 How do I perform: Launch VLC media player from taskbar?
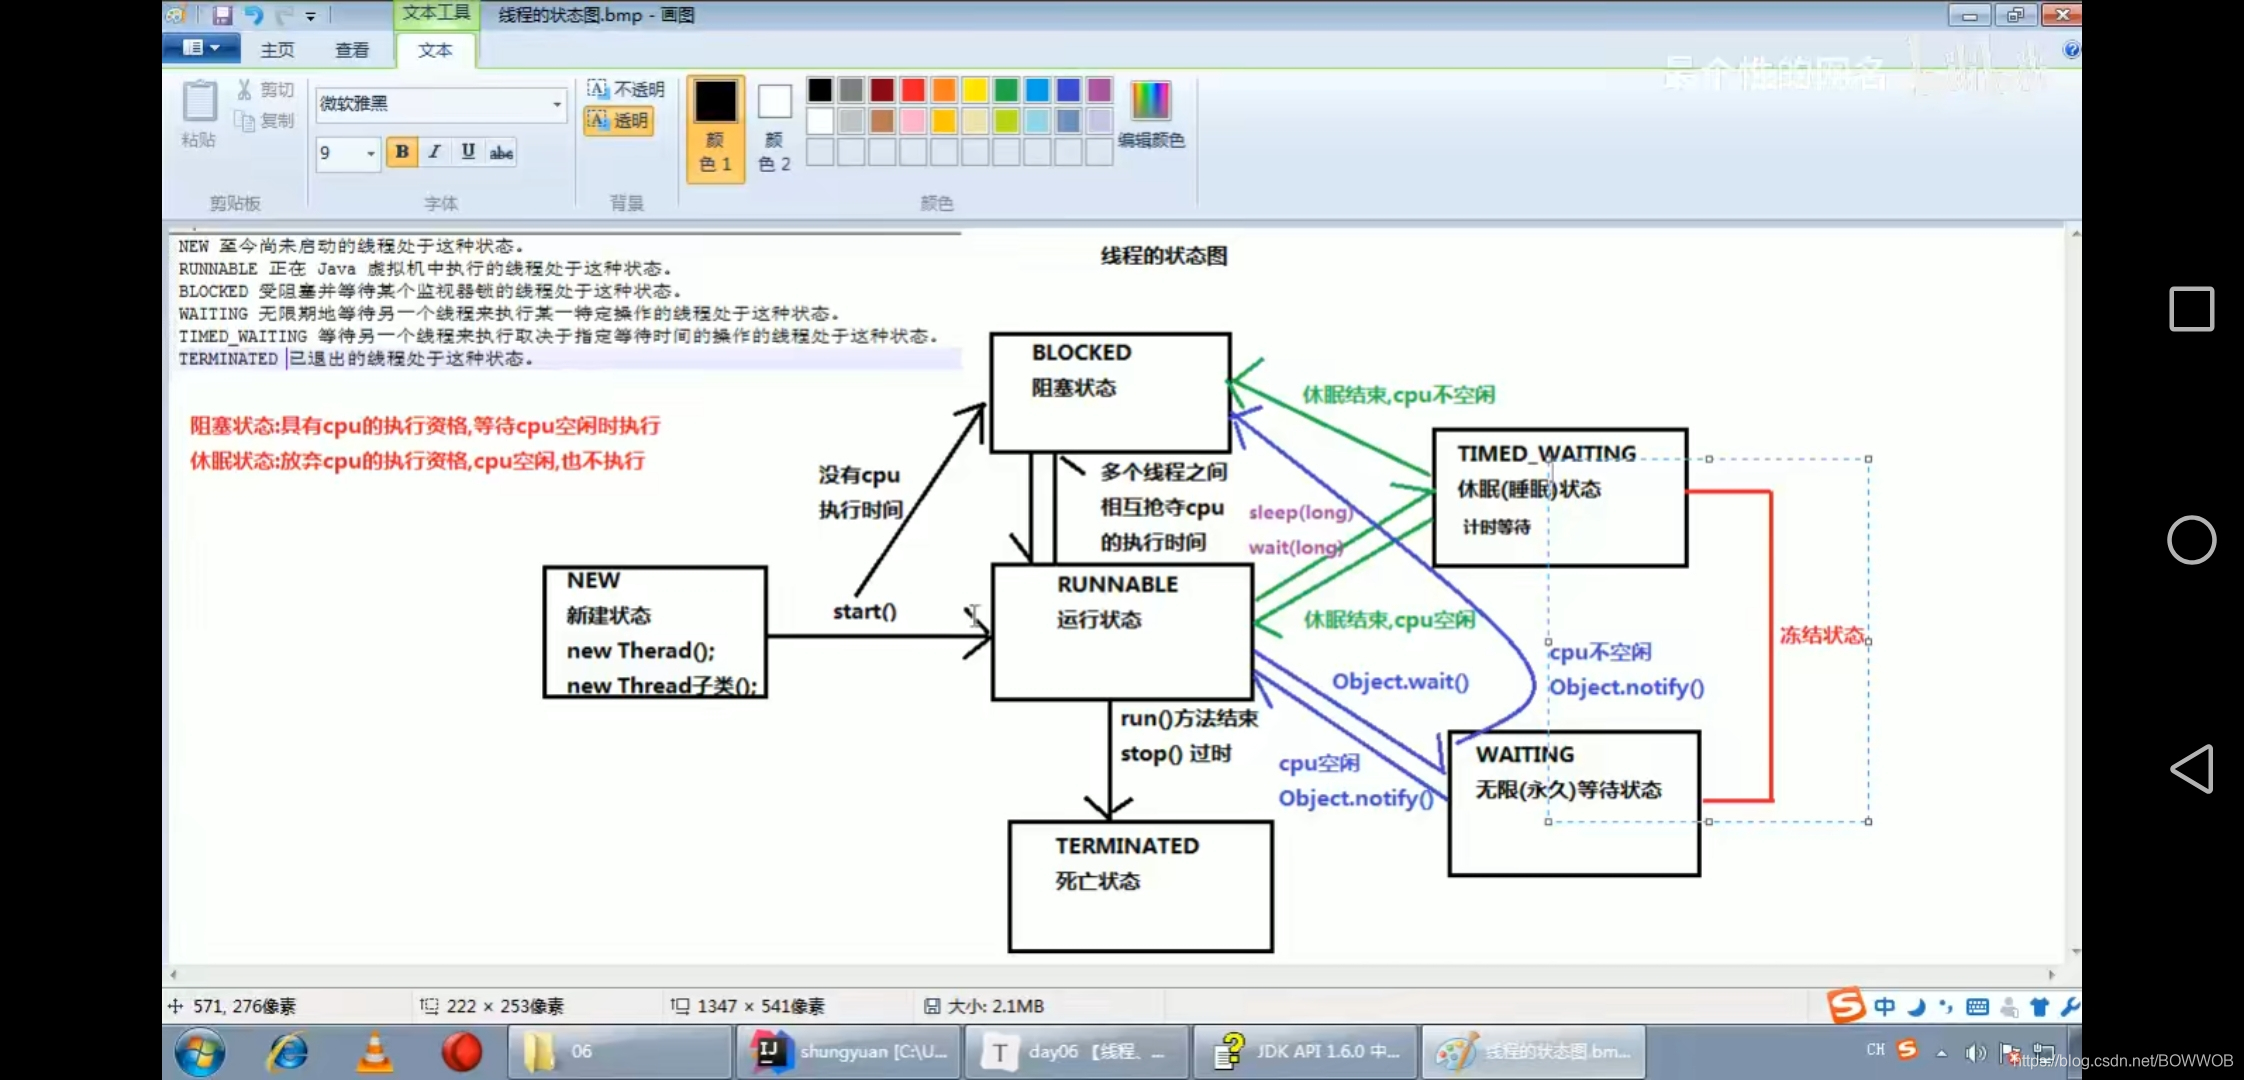375,1052
